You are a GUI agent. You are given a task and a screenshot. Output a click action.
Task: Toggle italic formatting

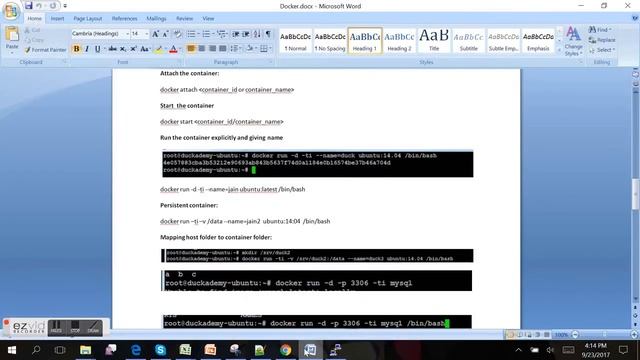coord(87,49)
